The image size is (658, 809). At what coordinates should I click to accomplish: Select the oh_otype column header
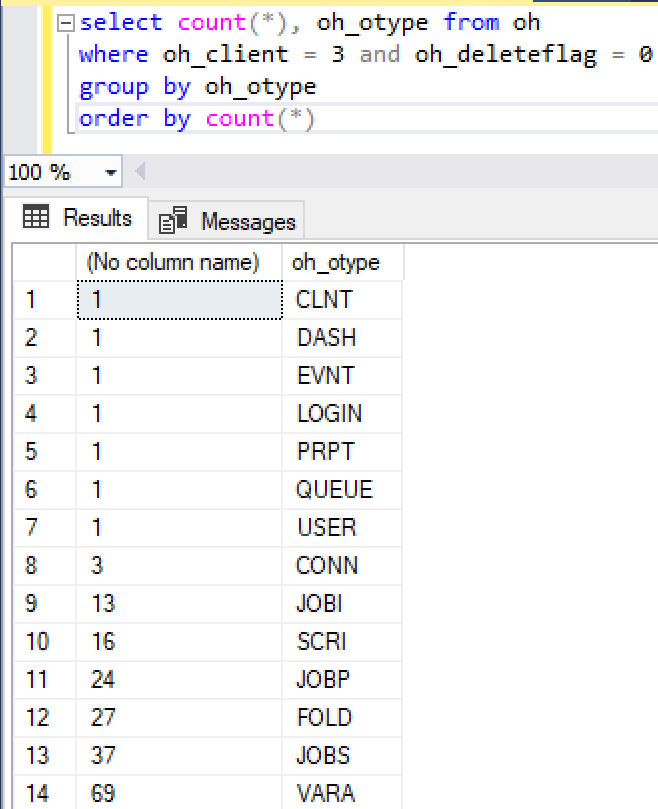click(336, 262)
